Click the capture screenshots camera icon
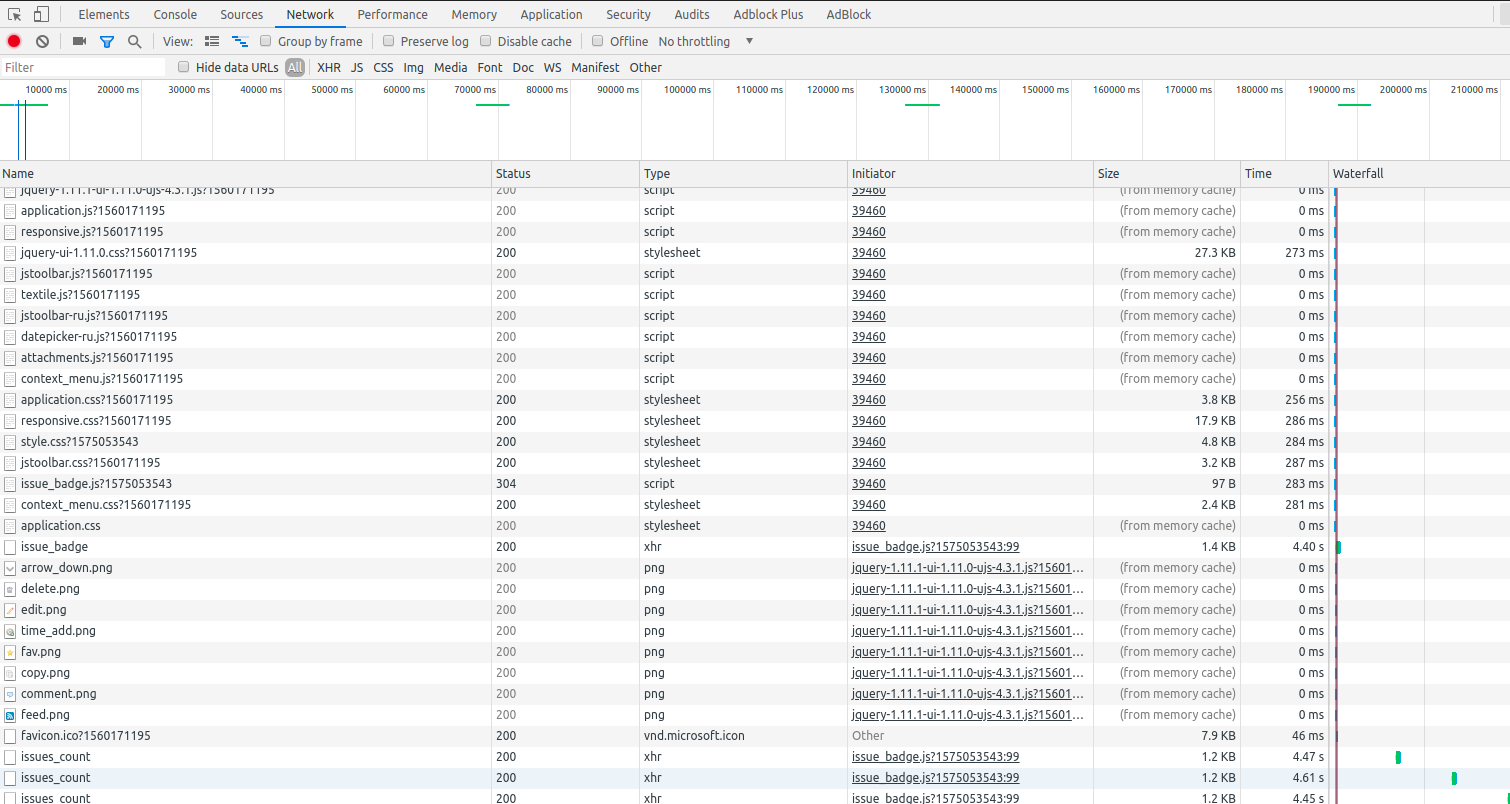The image size is (1510, 804). pyautogui.click(x=79, y=41)
